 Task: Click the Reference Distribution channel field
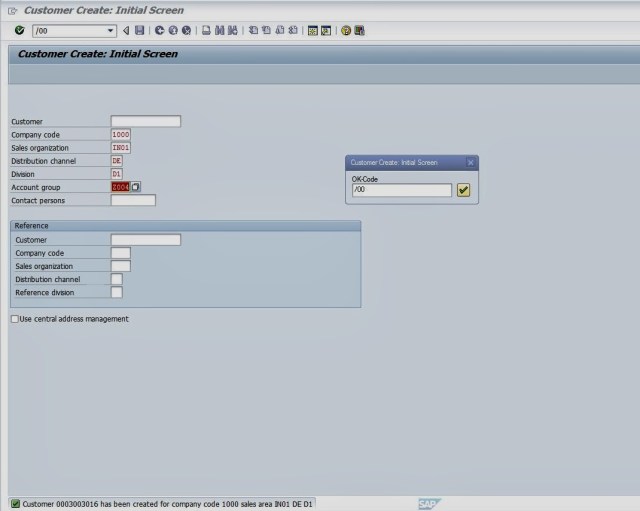[x=117, y=279]
